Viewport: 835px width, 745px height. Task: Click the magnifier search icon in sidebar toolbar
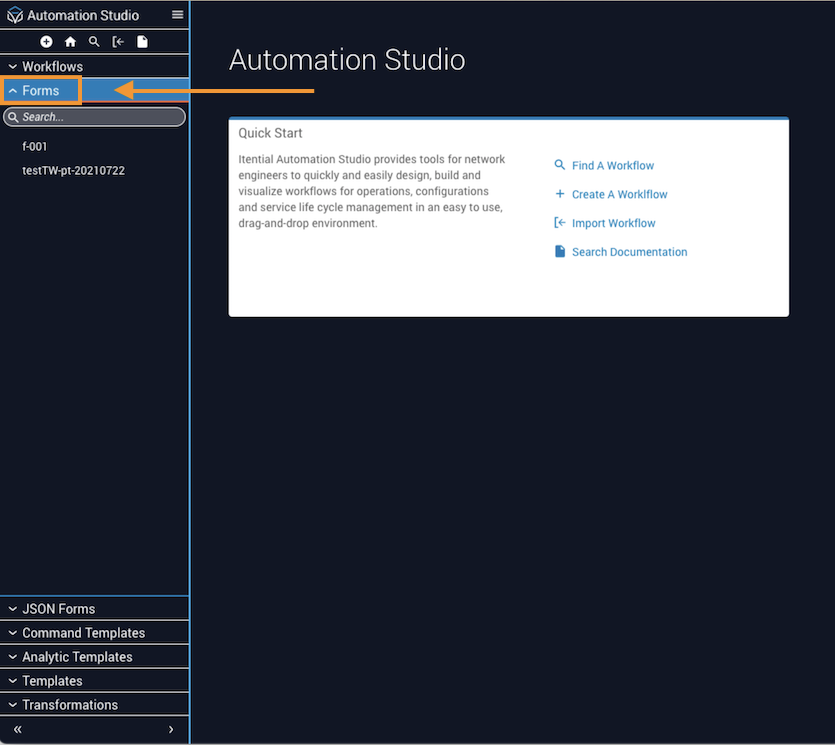[x=94, y=42]
